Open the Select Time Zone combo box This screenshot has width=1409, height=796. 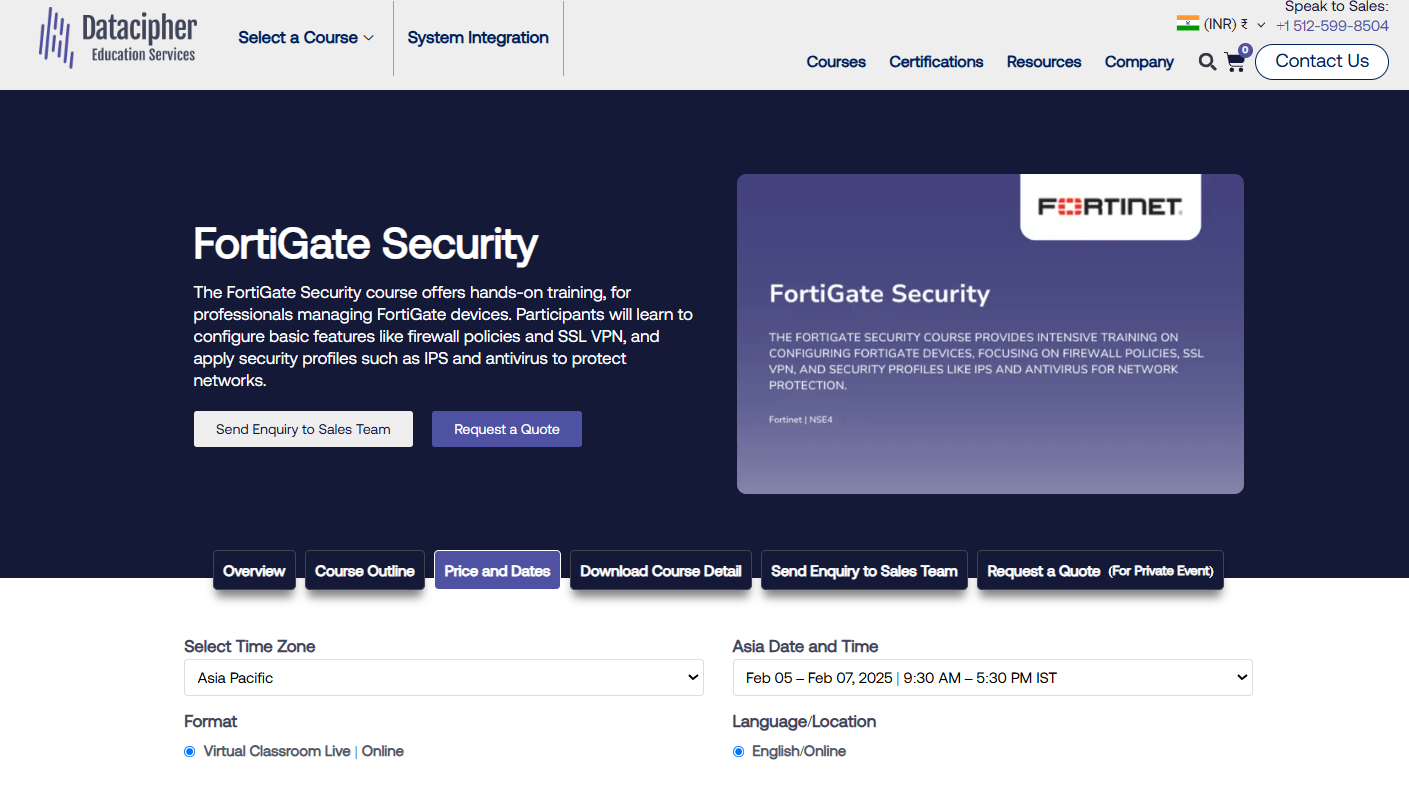tap(444, 678)
